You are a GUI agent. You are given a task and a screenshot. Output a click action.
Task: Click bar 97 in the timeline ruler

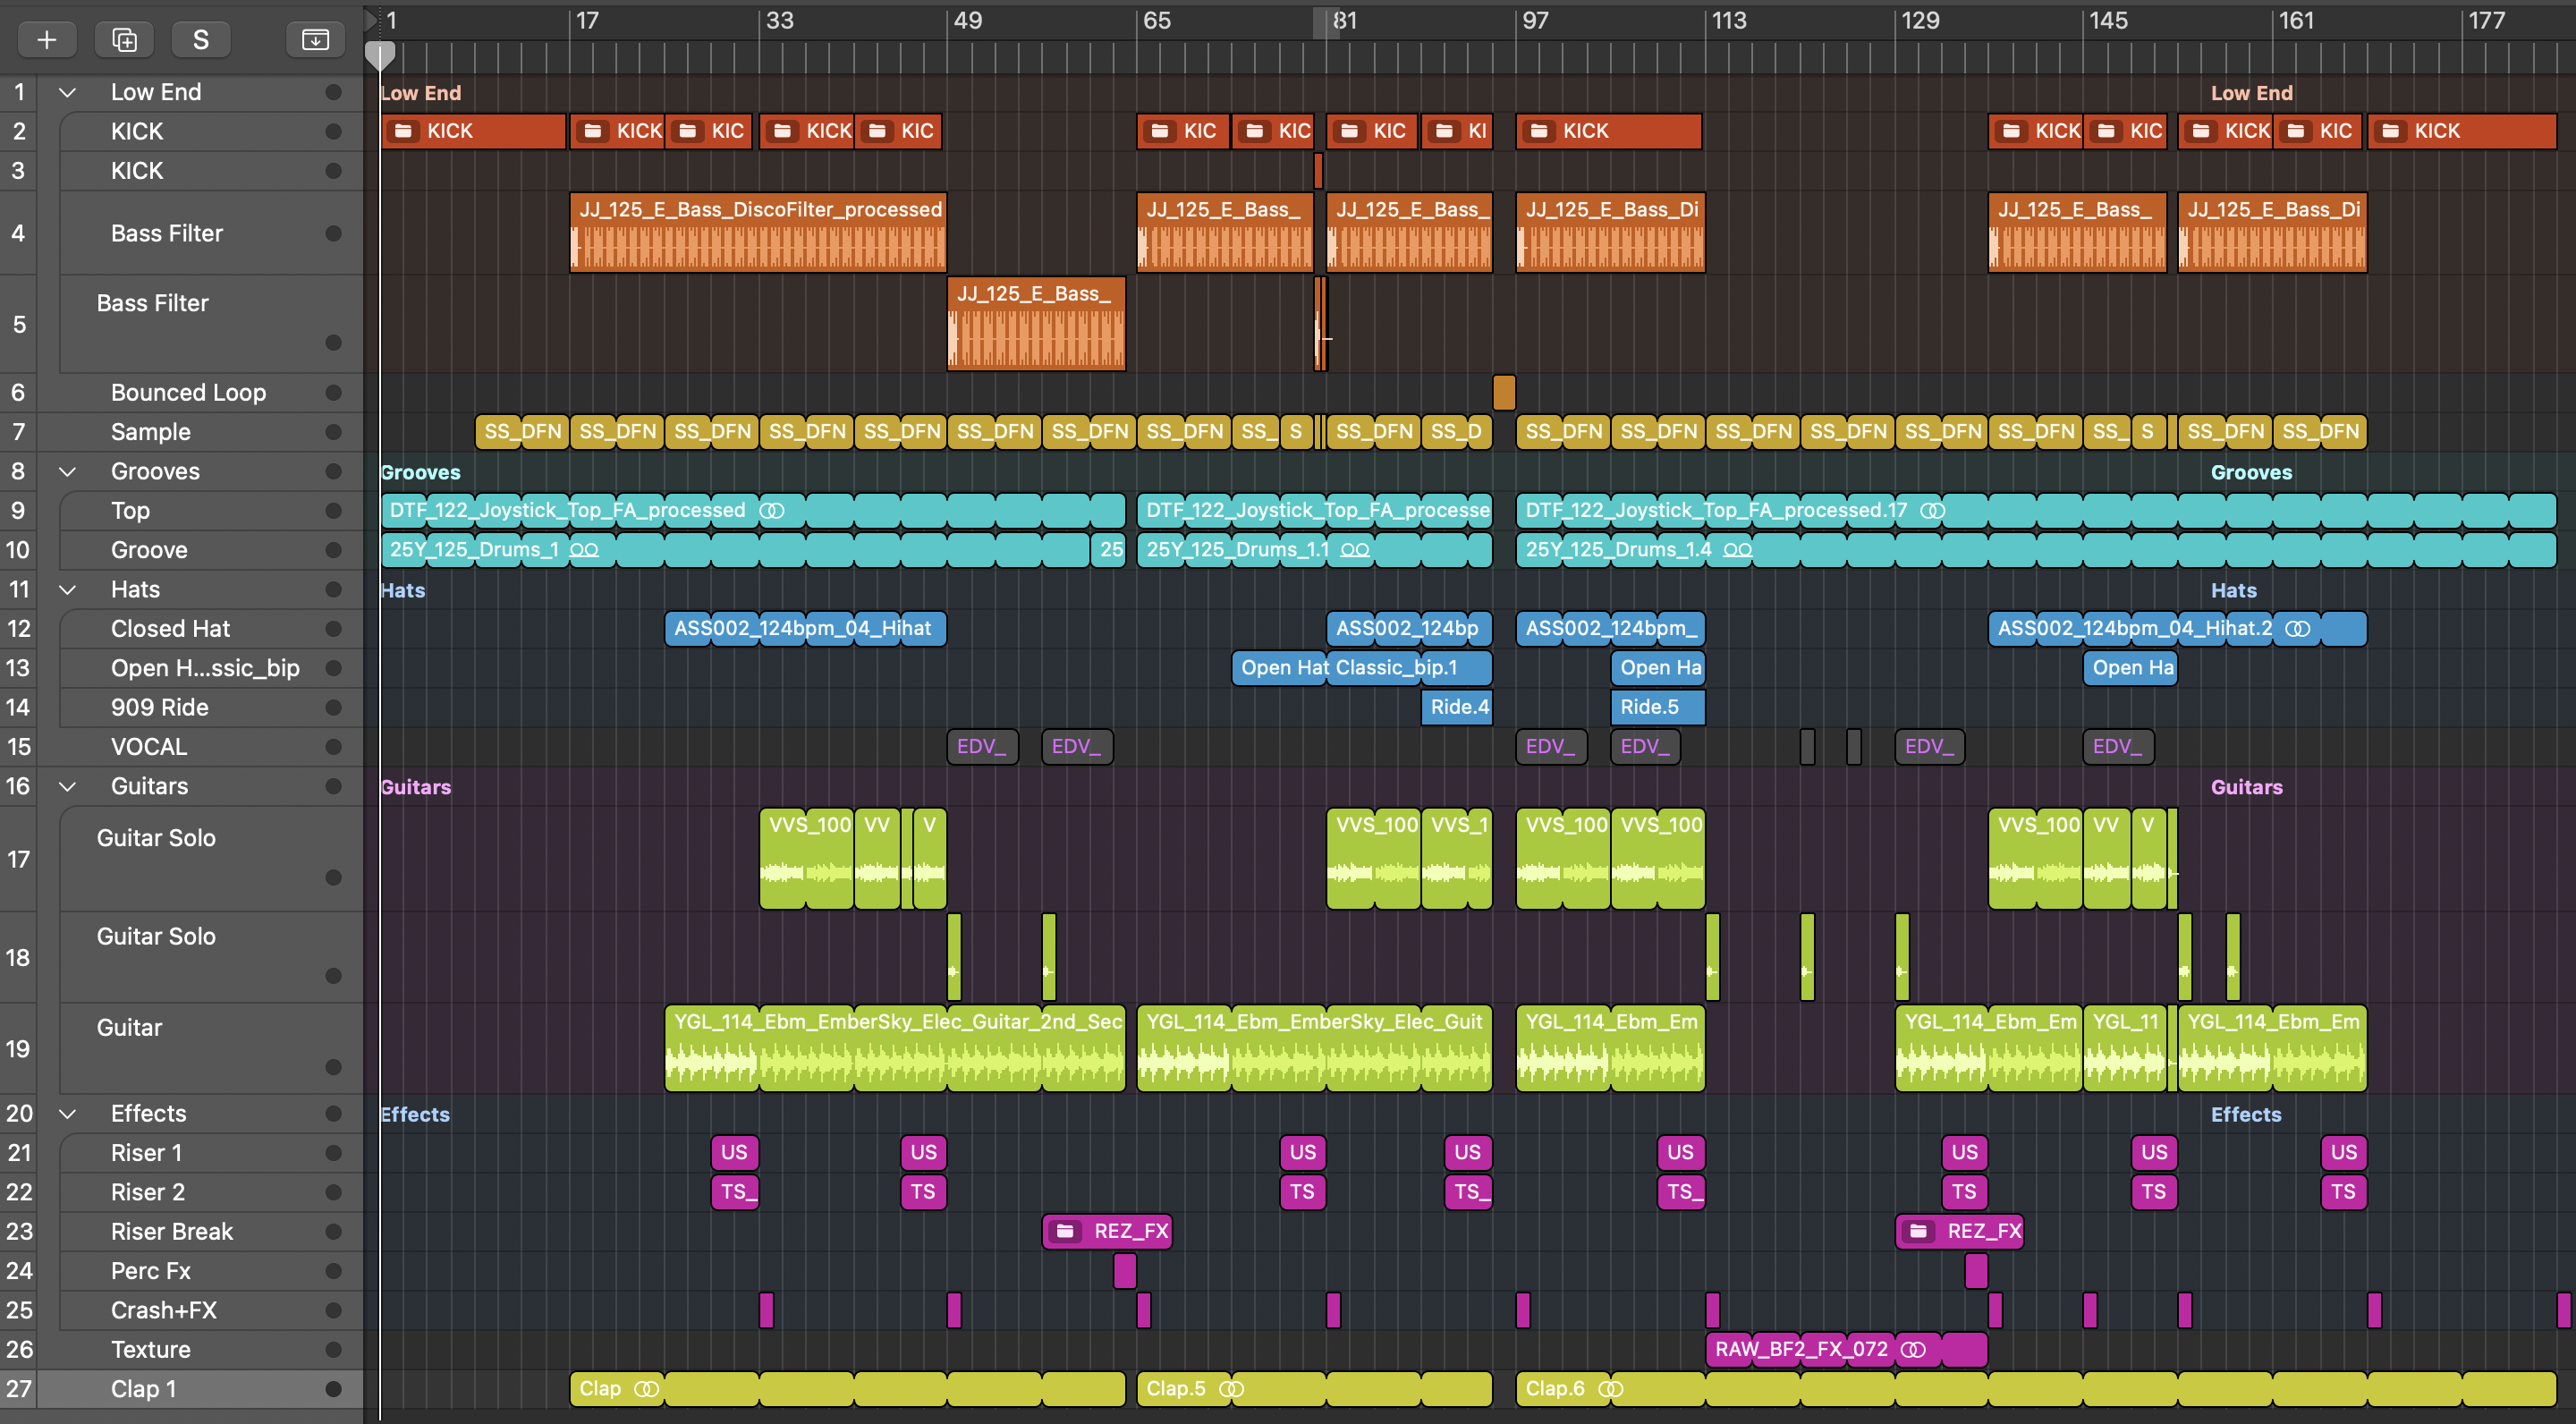click(x=1534, y=20)
